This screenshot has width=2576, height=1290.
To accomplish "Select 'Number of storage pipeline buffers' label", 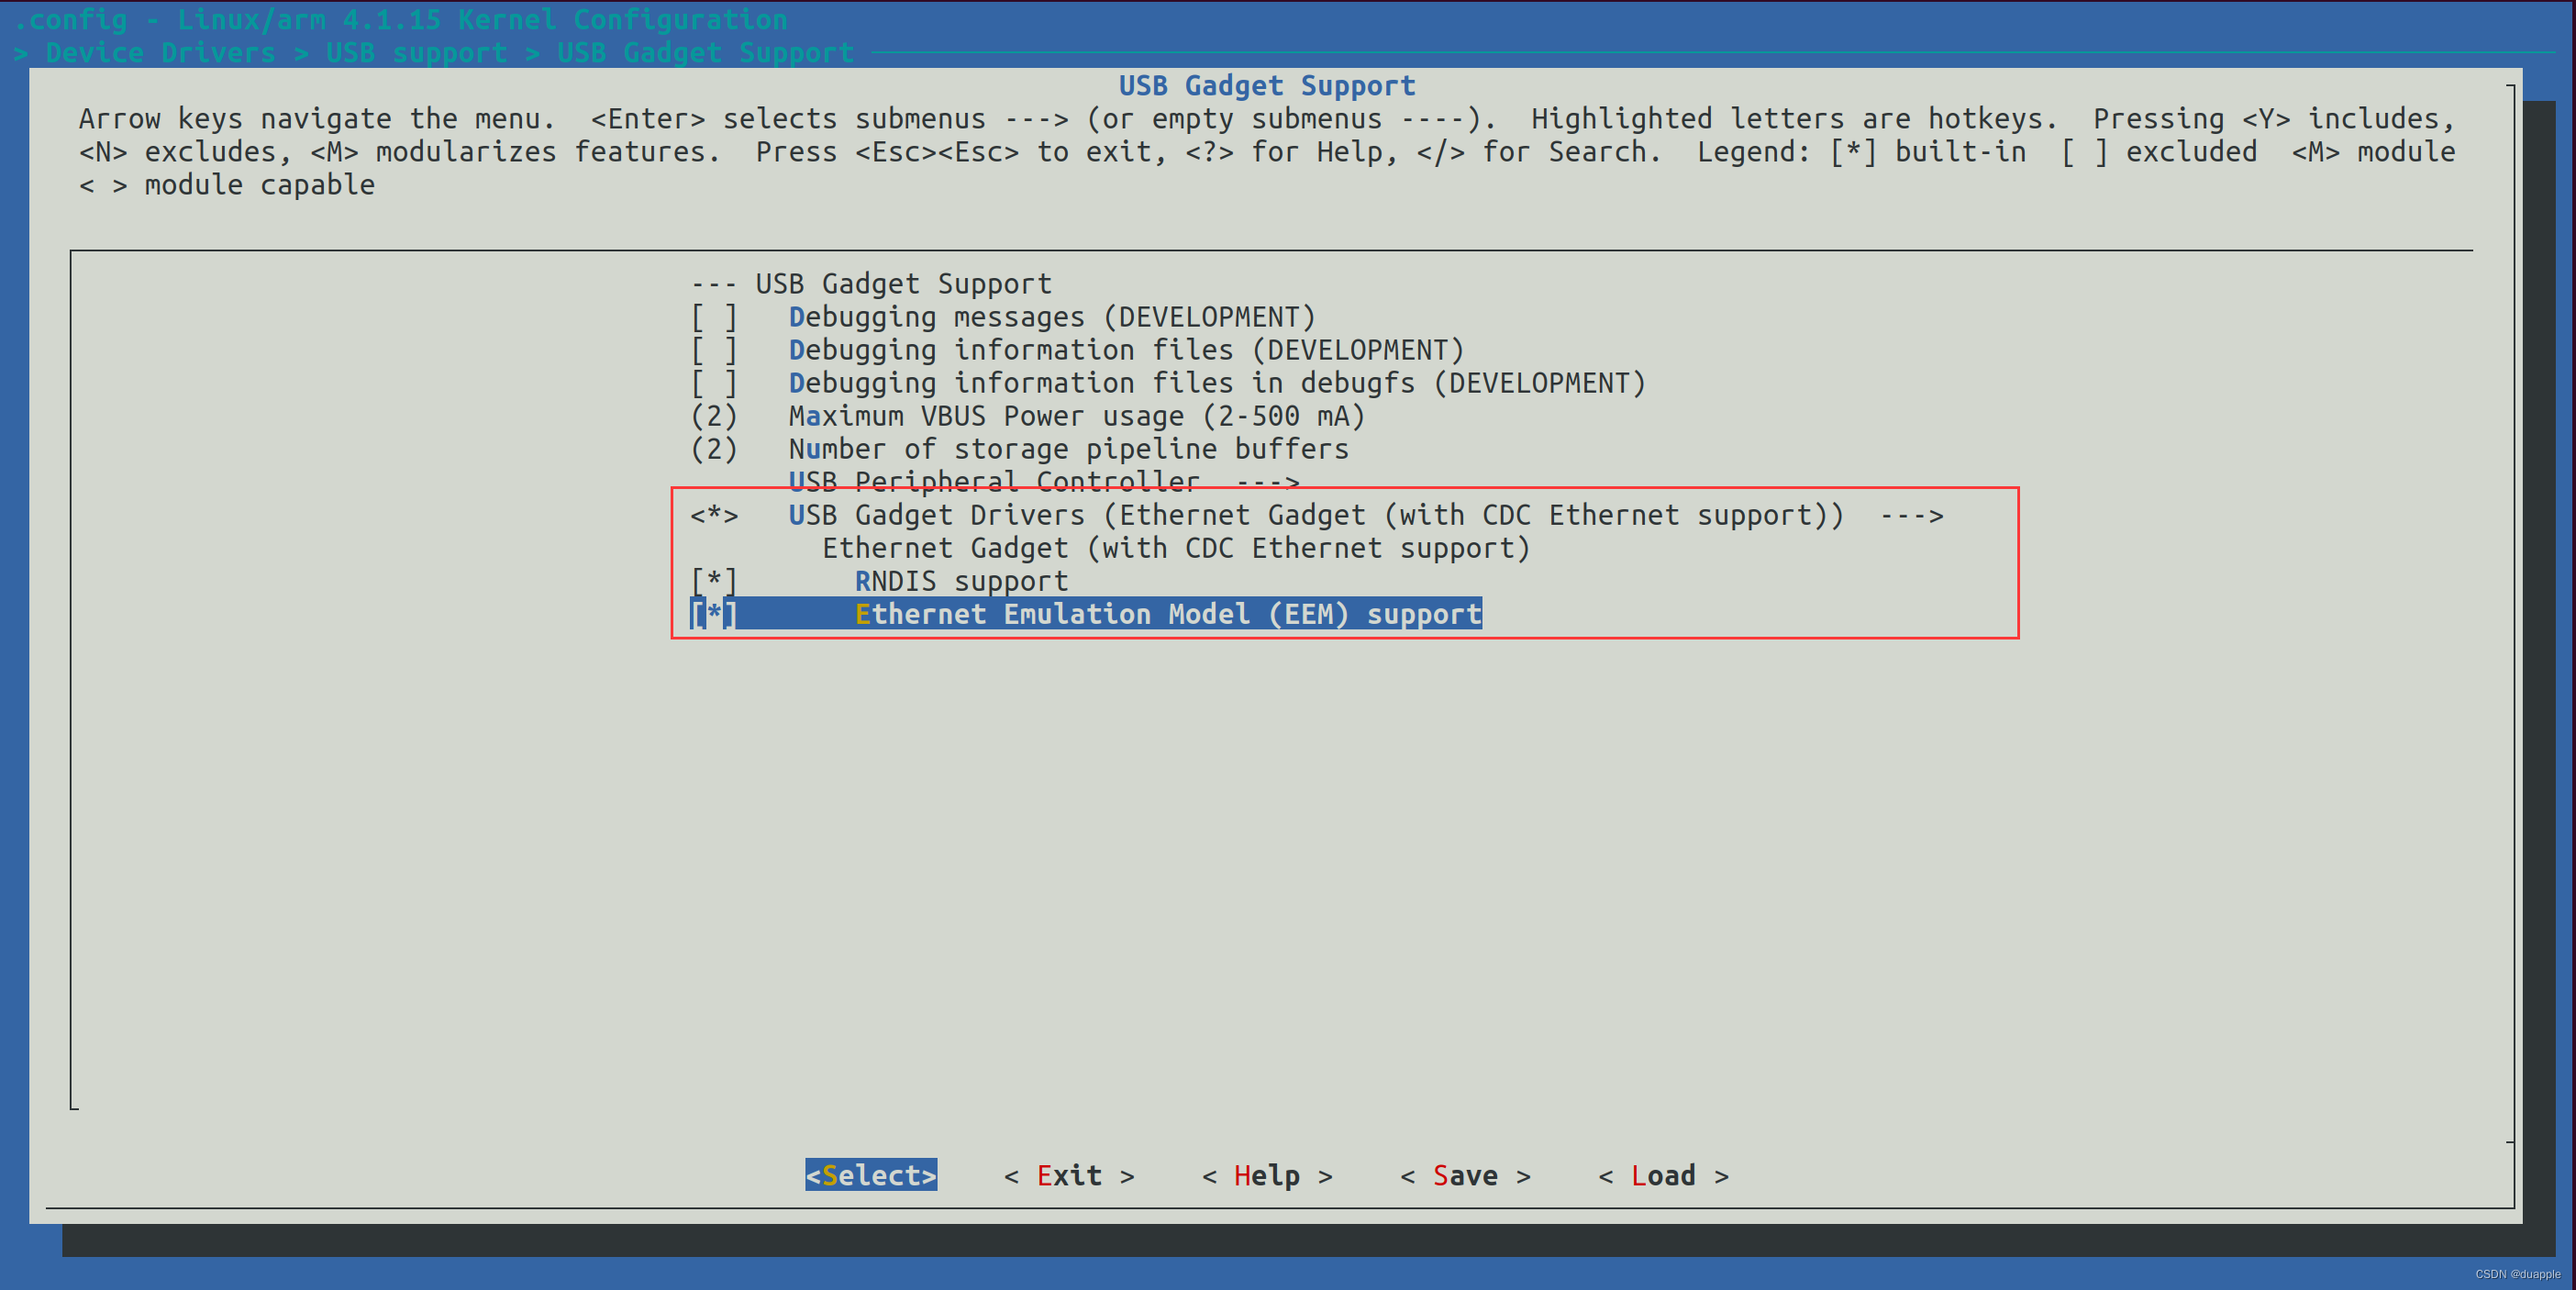I will point(1069,449).
